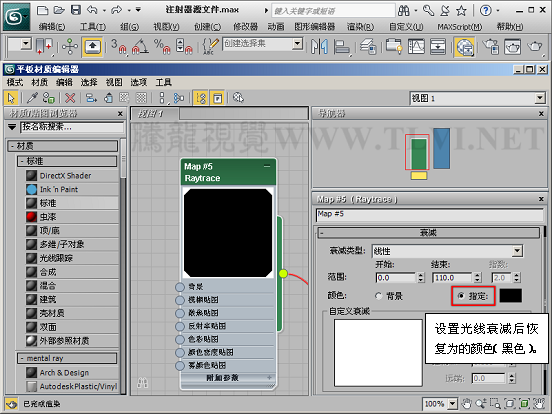
Task: Collapse the 标准 group
Action: click(x=22, y=161)
